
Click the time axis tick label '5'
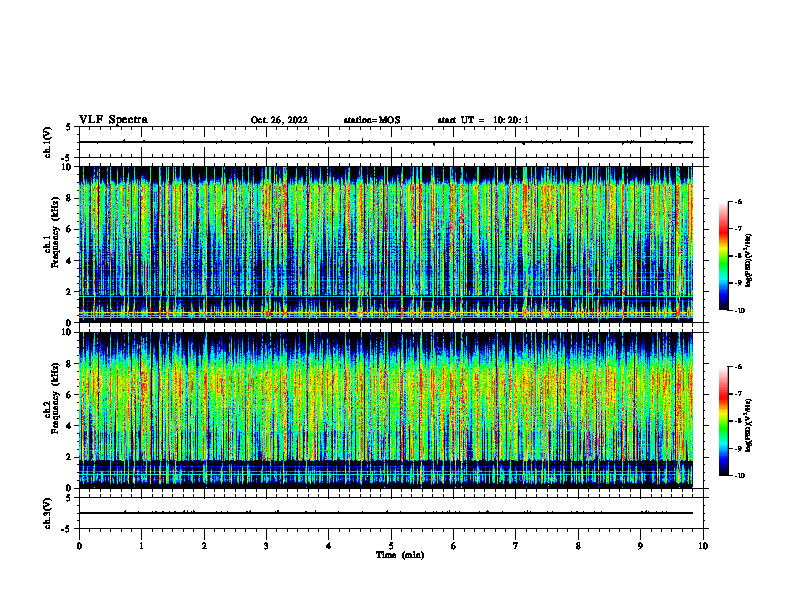click(x=391, y=546)
